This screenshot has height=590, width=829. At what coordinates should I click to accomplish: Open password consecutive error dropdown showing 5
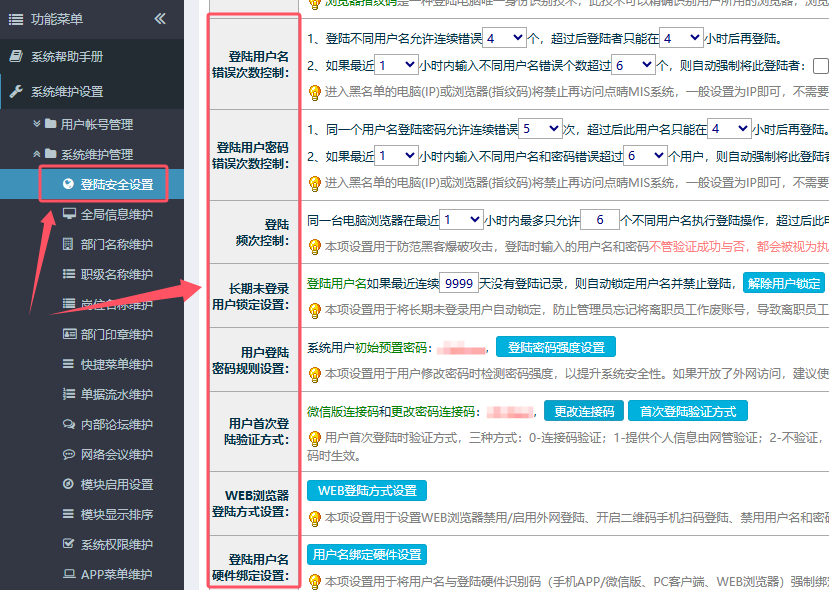(x=540, y=129)
